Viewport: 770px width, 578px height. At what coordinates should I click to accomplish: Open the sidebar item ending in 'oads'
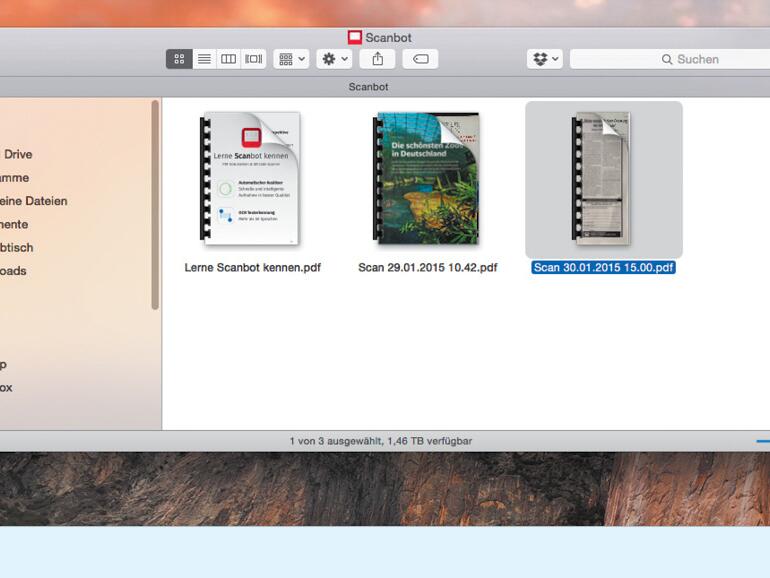point(13,271)
